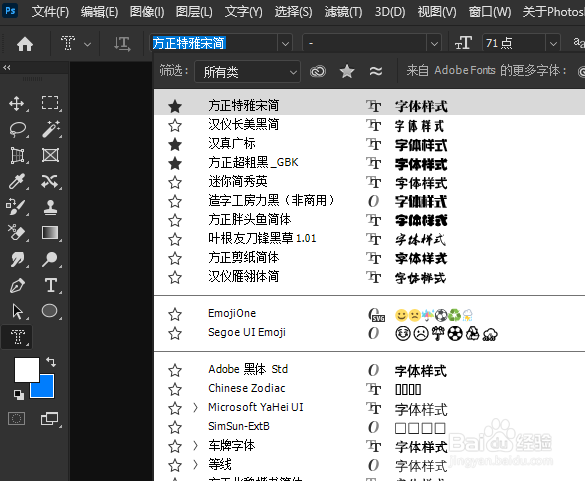Viewport: 585px width, 481px height.
Task: Open the 文件(F) menu
Action: (50, 12)
